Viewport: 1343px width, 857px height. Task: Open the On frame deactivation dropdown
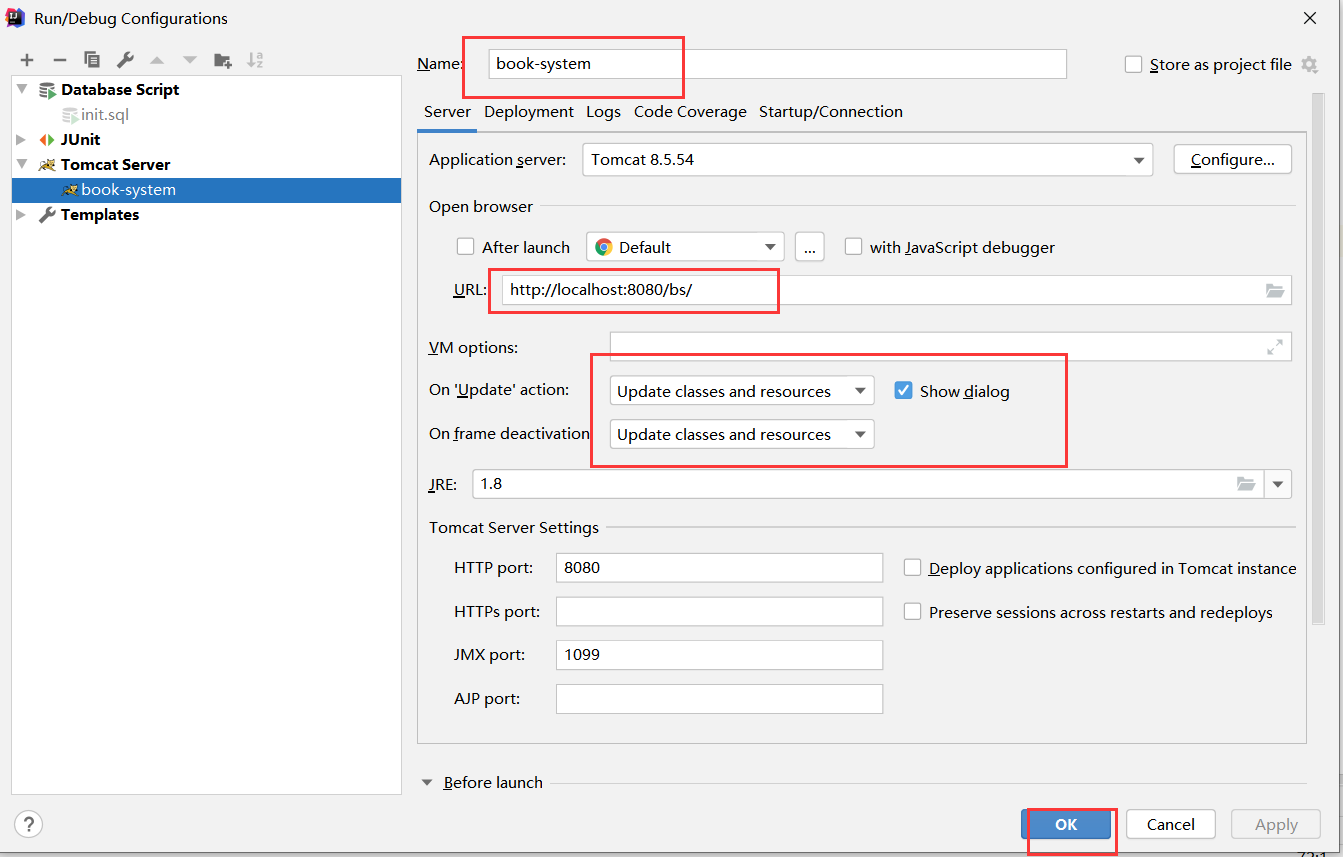tap(742, 434)
